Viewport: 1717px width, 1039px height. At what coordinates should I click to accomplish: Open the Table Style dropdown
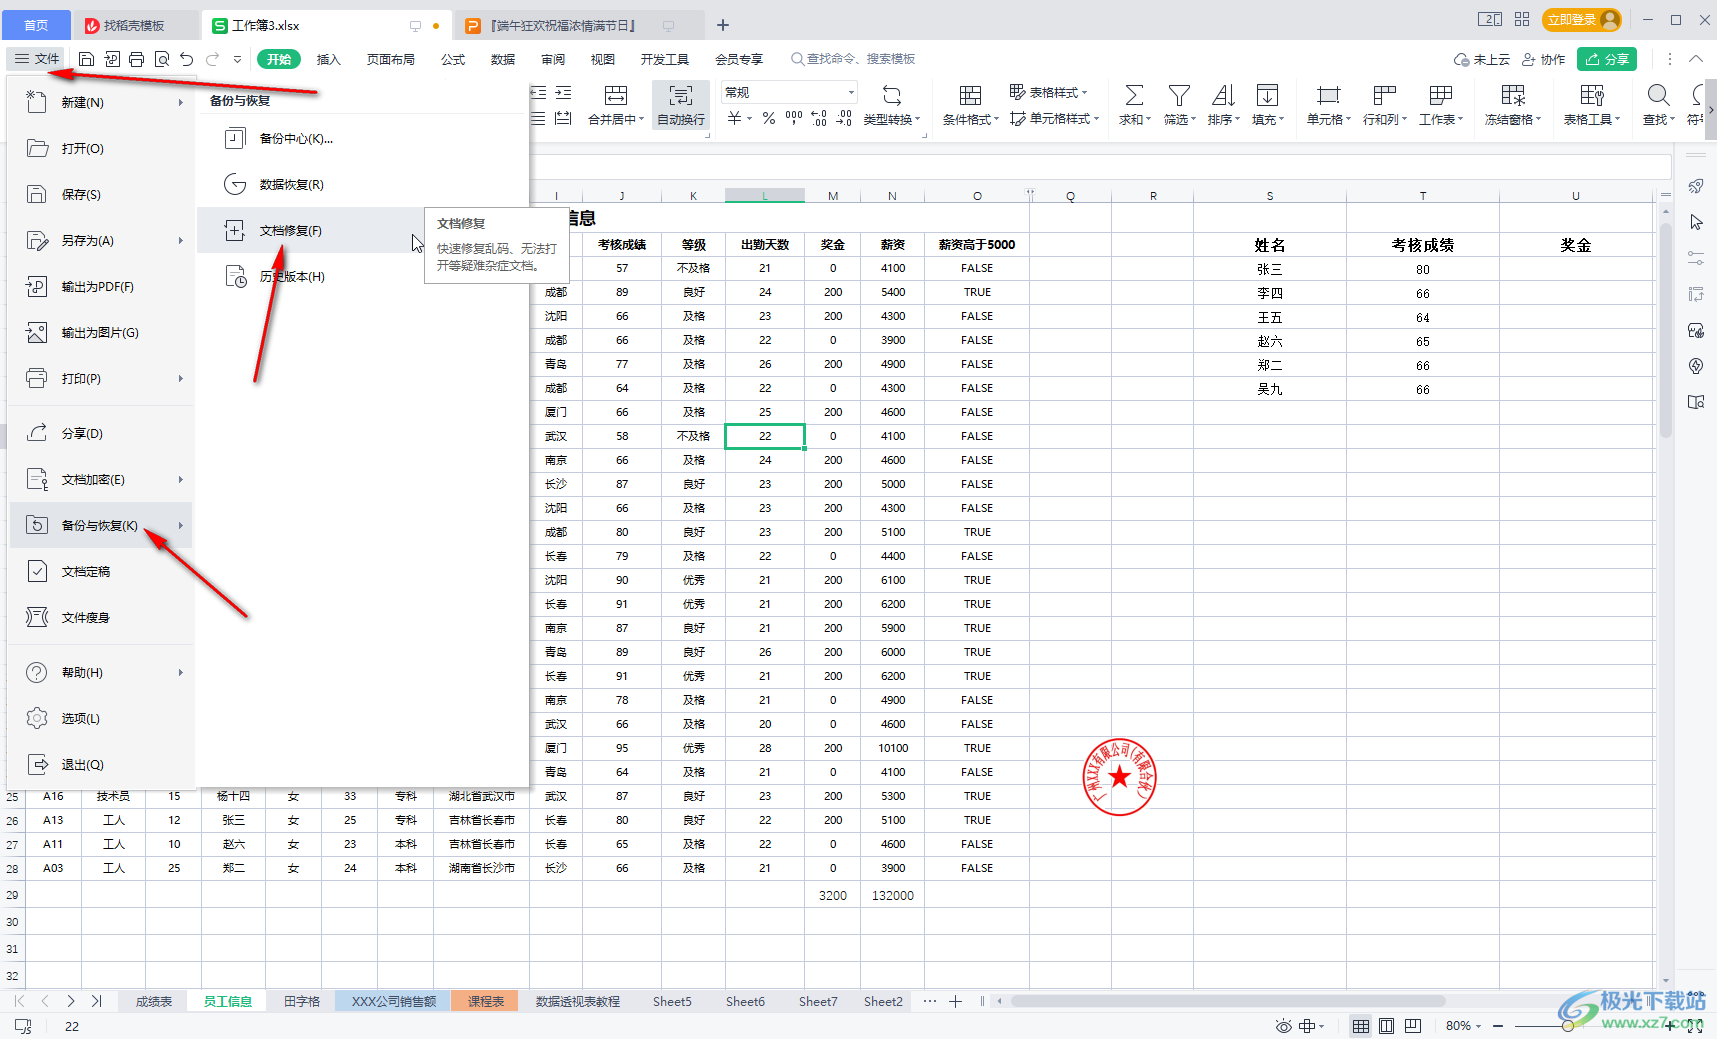tap(1048, 92)
